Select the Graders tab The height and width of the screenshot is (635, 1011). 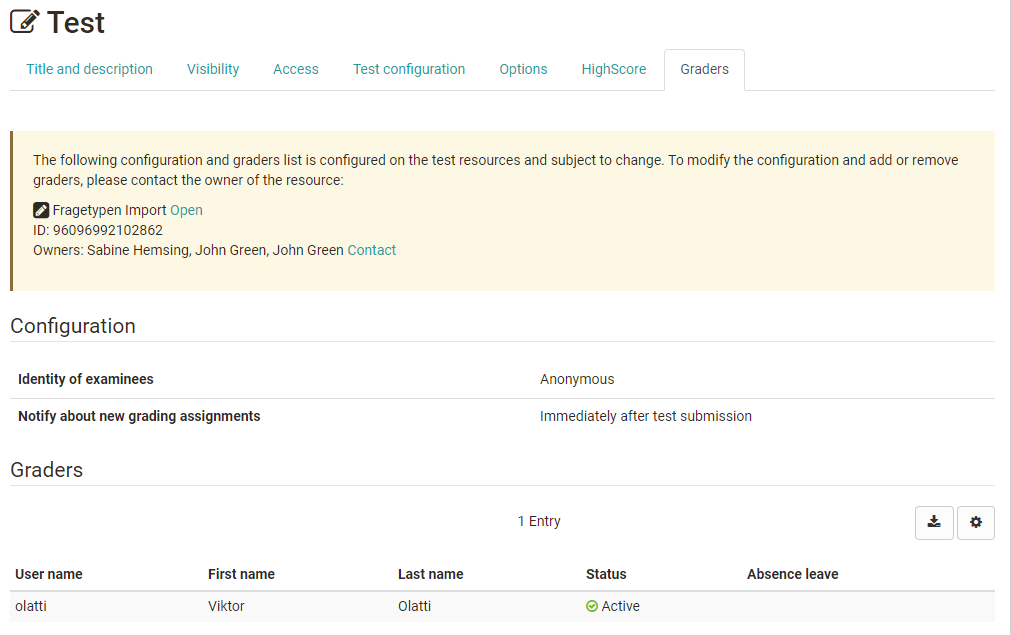click(x=704, y=69)
